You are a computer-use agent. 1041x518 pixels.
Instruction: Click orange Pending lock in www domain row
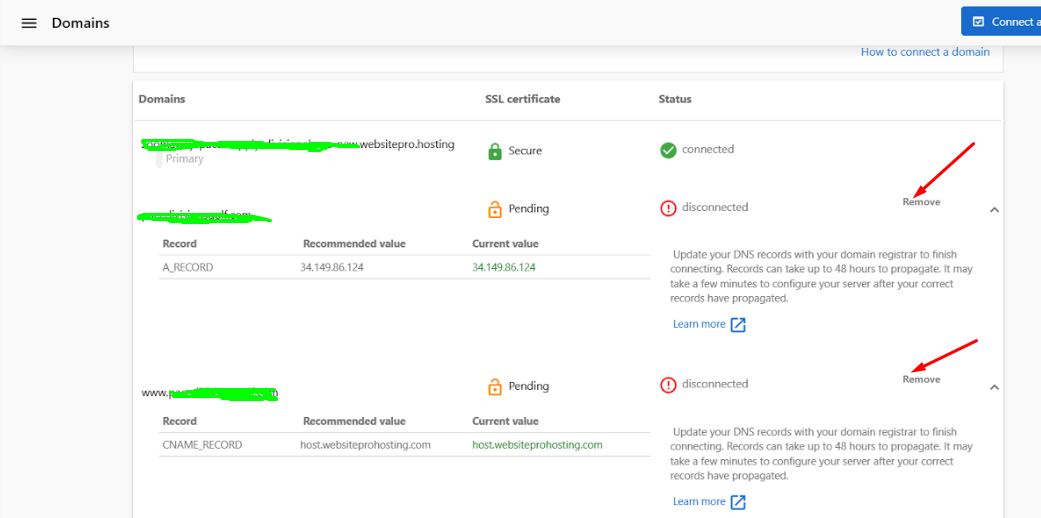click(x=494, y=386)
